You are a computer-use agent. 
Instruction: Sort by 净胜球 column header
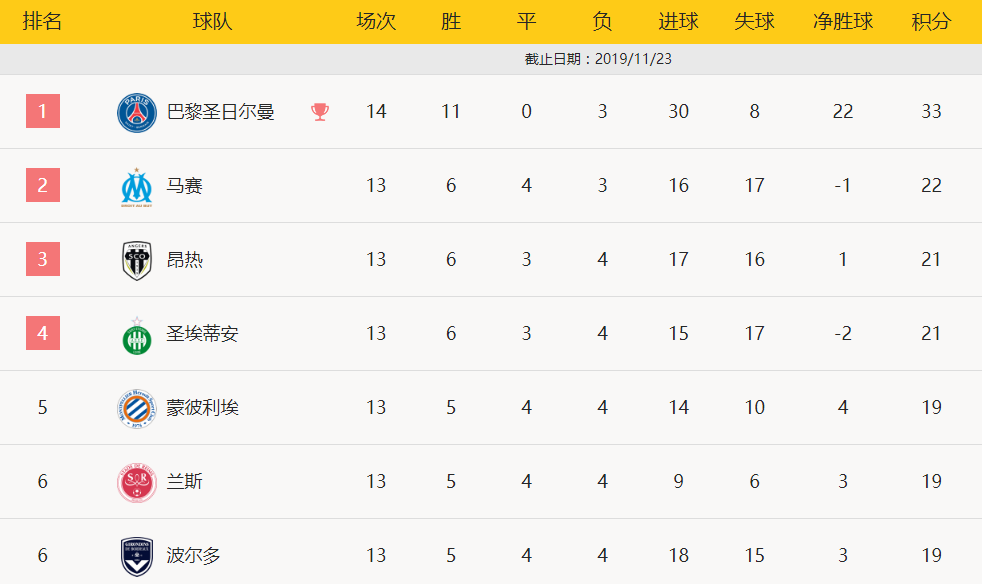click(x=843, y=21)
